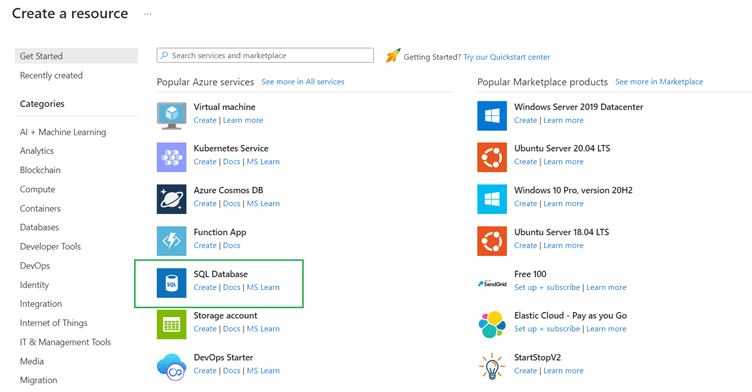Click the Function App title text
752x392 pixels.
[x=220, y=232]
